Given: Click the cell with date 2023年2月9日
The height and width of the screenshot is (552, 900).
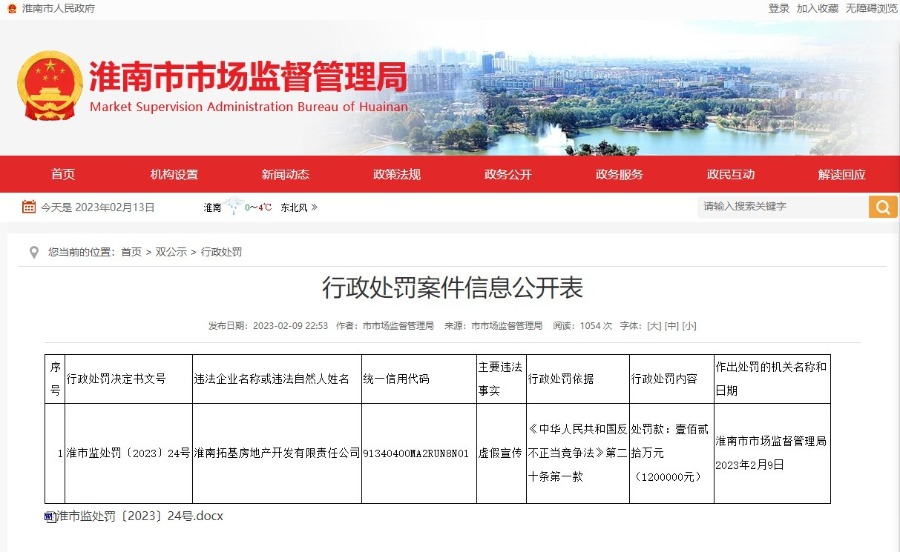Looking at the screenshot, I should click(771, 453).
